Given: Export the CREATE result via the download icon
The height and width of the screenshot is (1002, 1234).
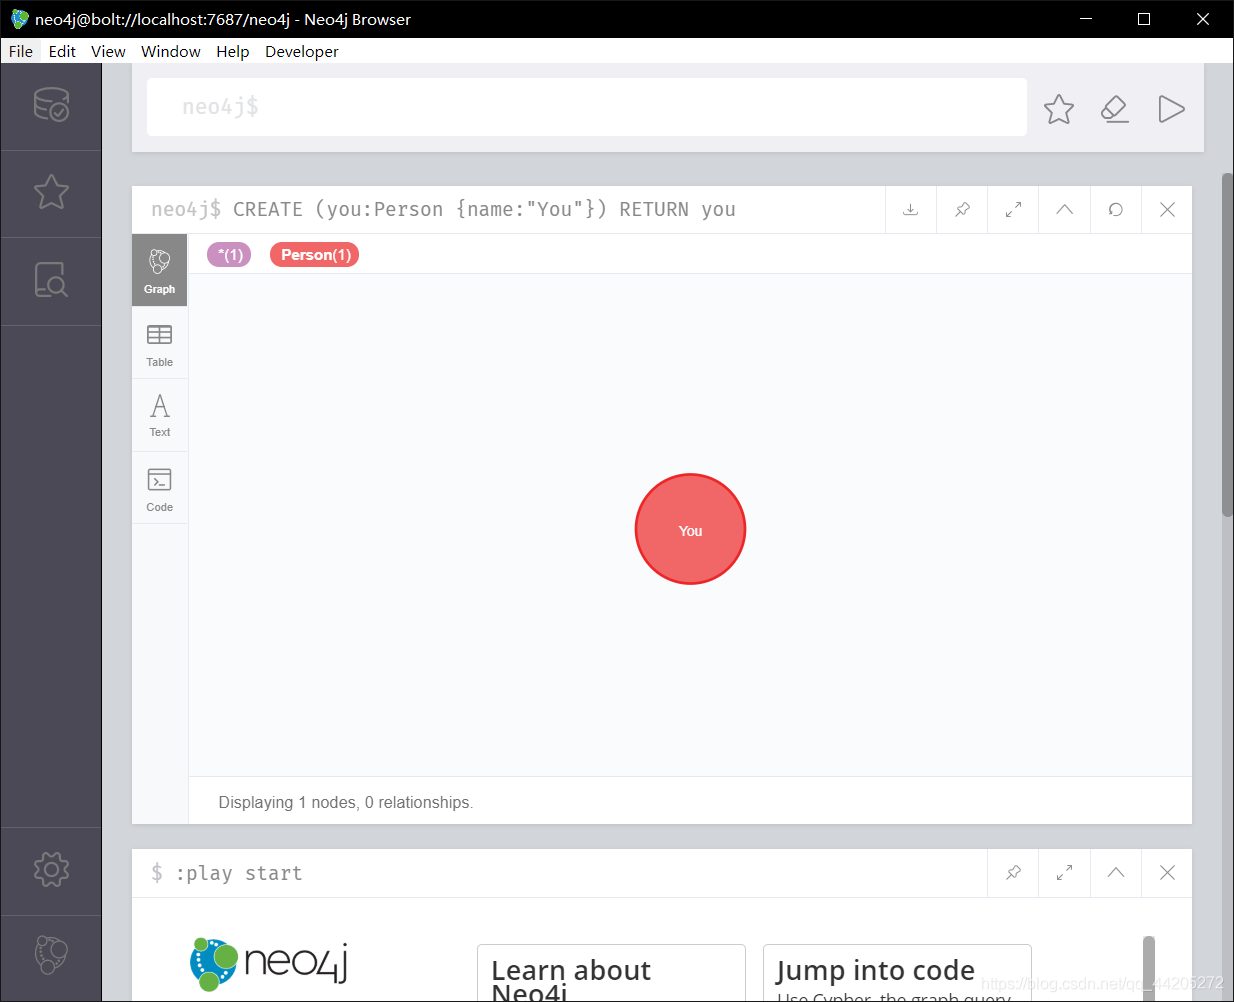Looking at the screenshot, I should click(911, 210).
